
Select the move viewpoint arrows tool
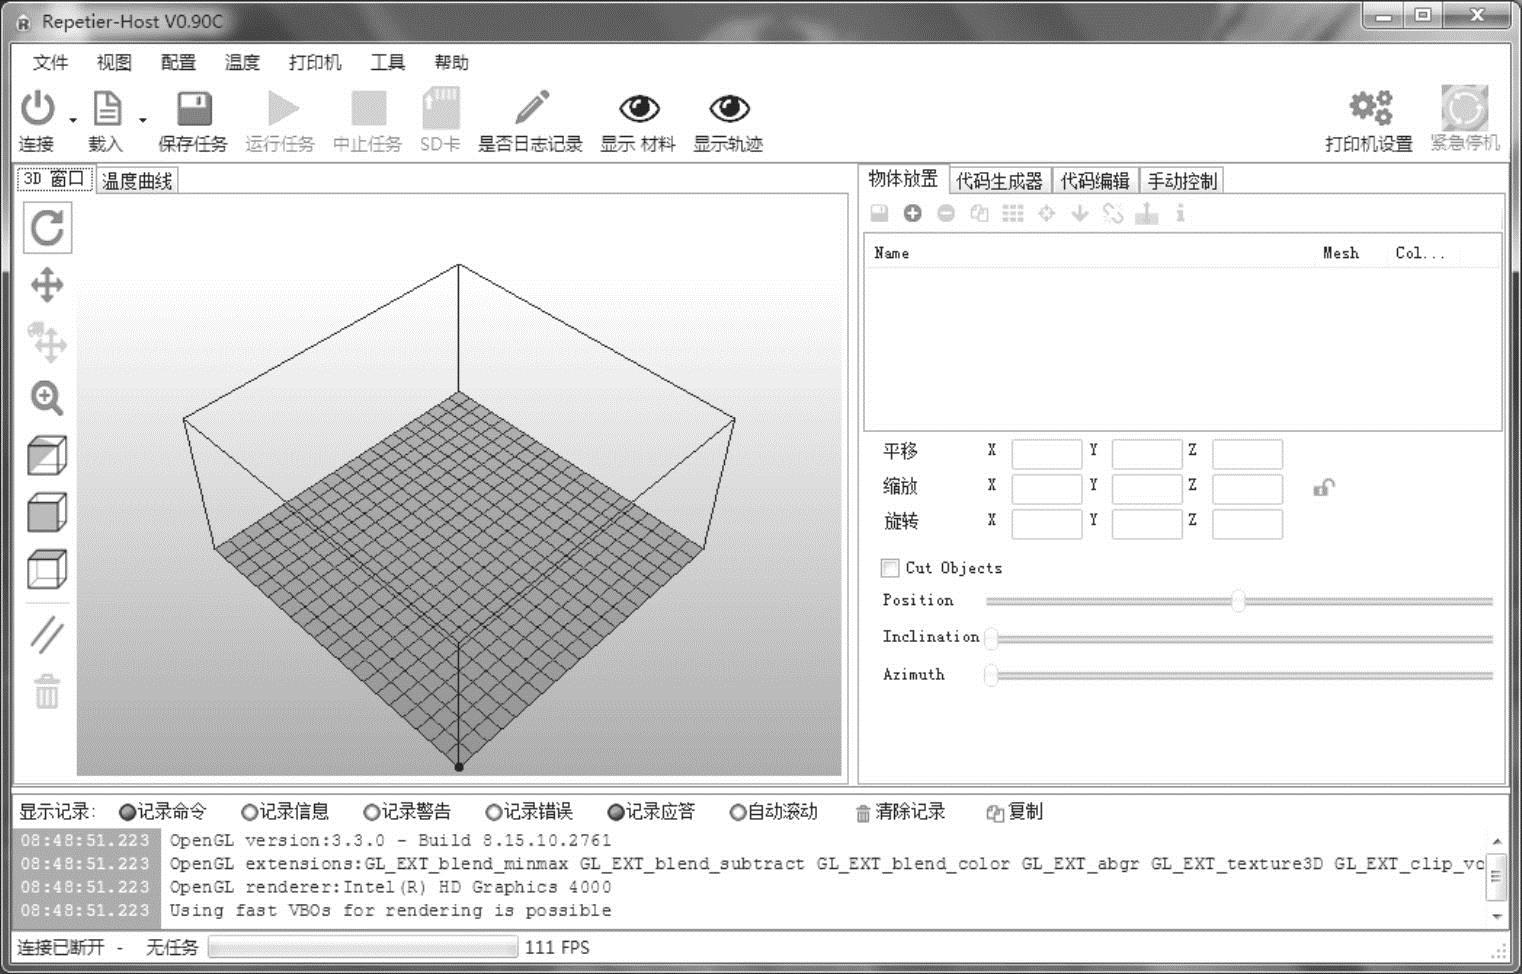click(x=47, y=285)
